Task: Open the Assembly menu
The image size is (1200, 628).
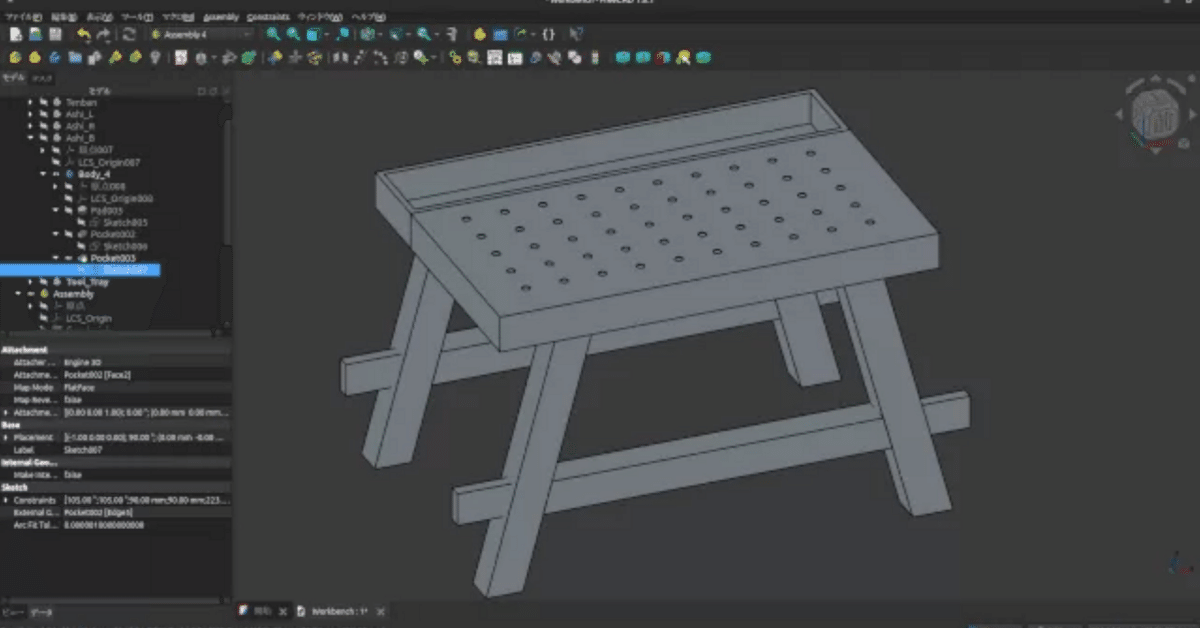Action: 220,18
